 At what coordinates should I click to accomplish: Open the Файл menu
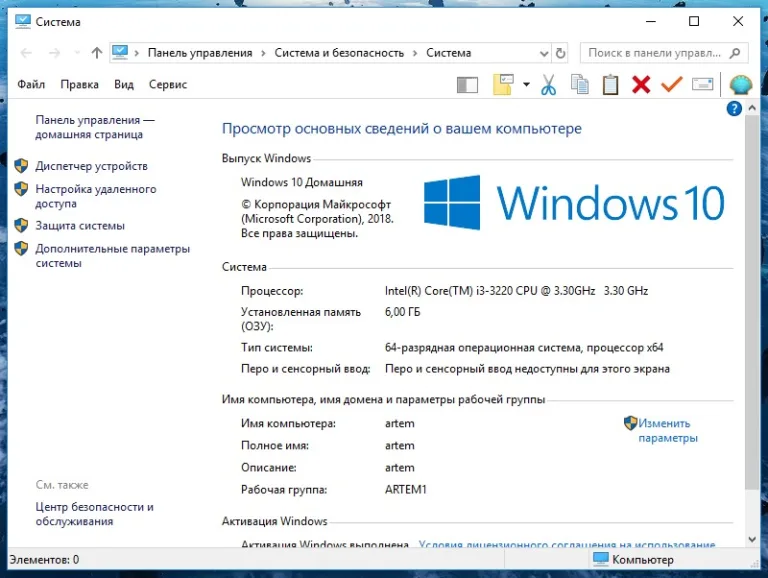[31, 84]
